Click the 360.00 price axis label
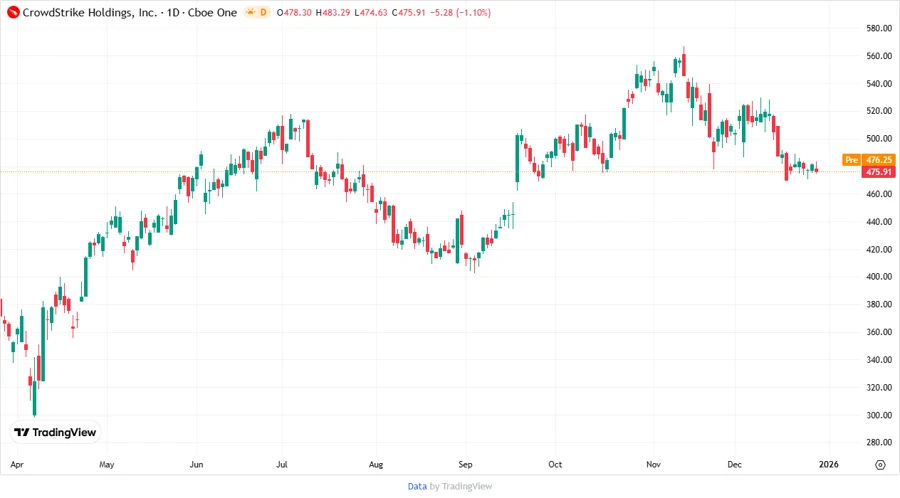 [x=879, y=332]
